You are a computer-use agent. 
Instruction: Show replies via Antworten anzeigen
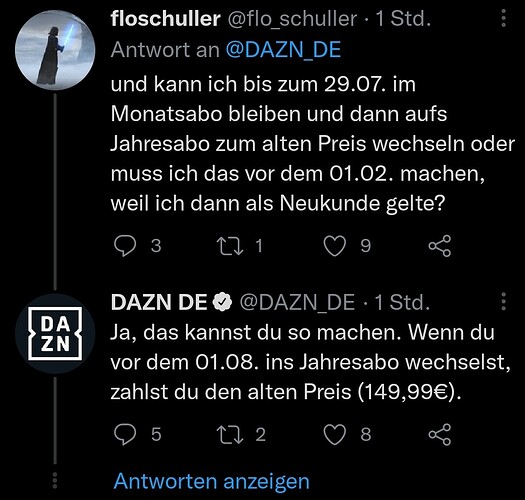(212, 481)
